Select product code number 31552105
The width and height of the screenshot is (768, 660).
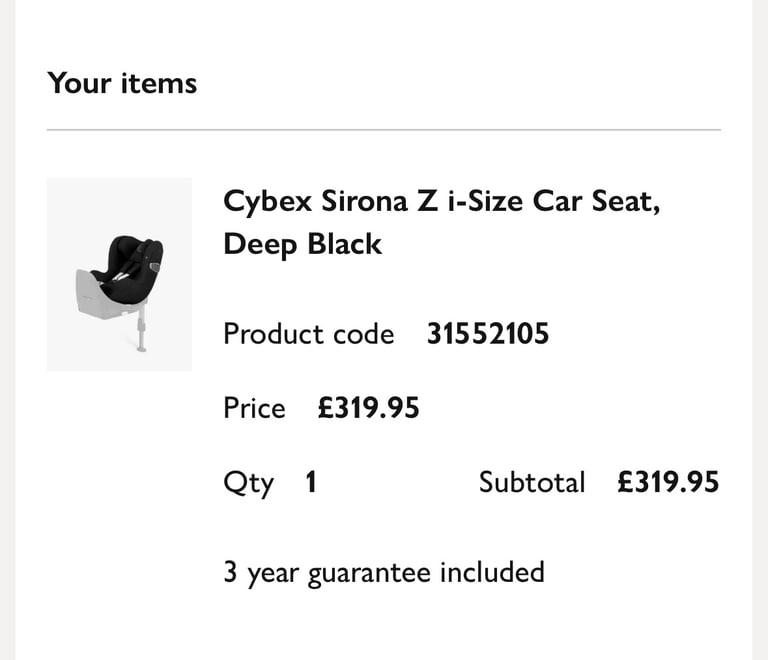pos(488,334)
